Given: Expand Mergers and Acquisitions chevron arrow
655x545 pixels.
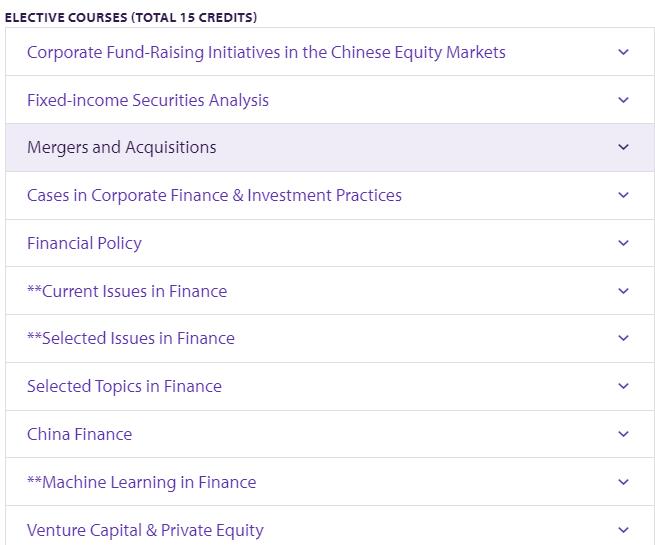Looking at the screenshot, I should click(x=623, y=147).
